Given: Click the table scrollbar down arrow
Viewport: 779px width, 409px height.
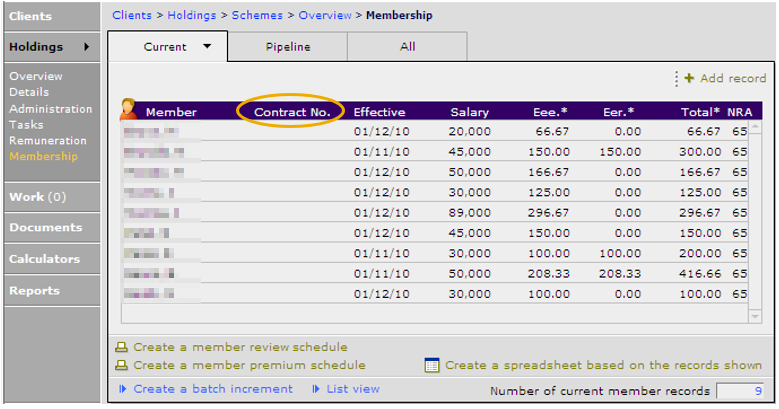Looking at the screenshot, I should 755,316.
